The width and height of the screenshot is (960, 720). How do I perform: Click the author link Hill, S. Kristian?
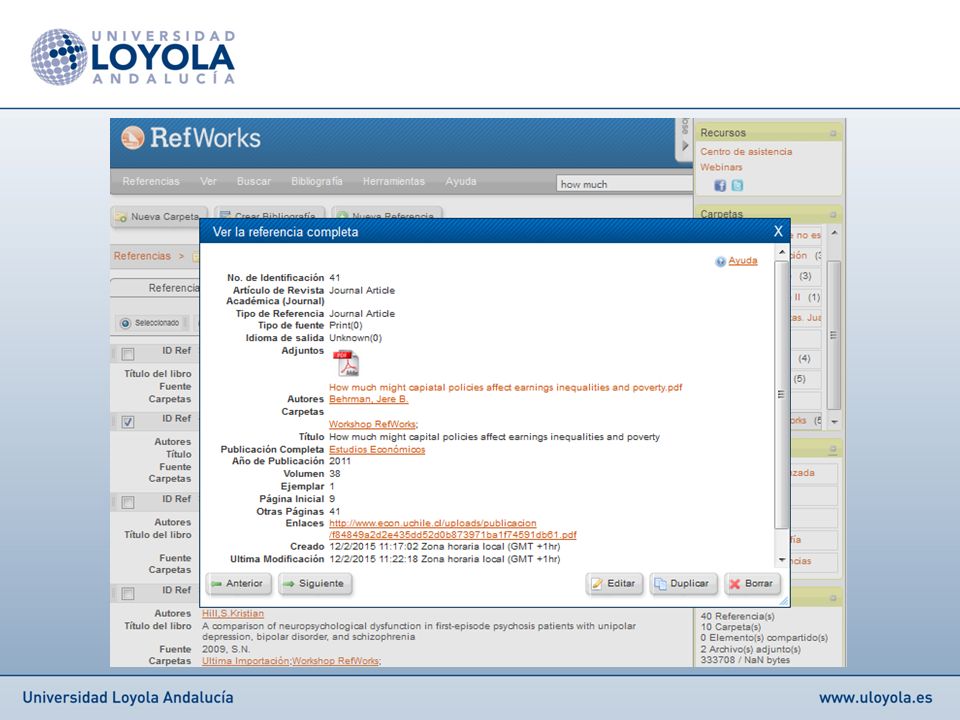pos(233,613)
